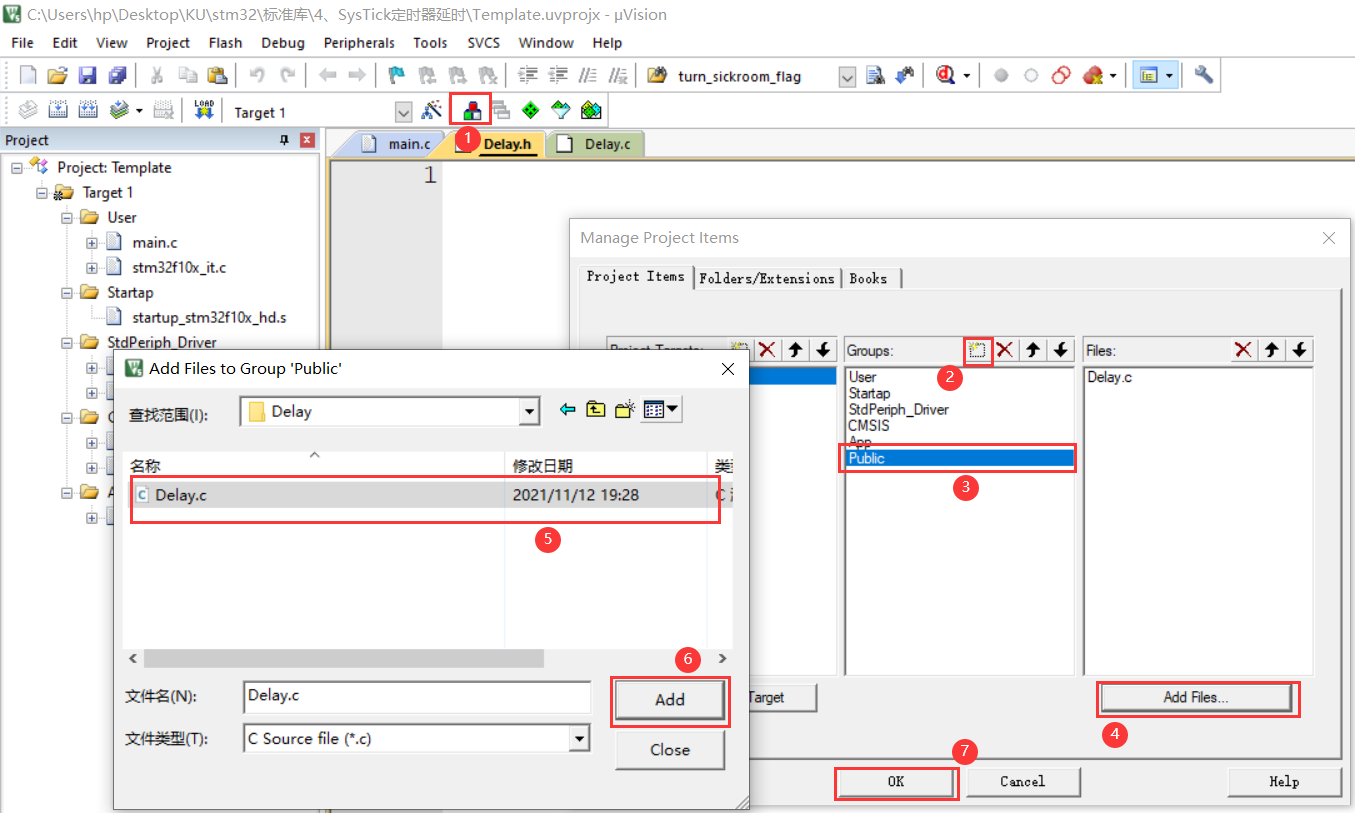Open the Folders/Extensions dialog tab

767,278
